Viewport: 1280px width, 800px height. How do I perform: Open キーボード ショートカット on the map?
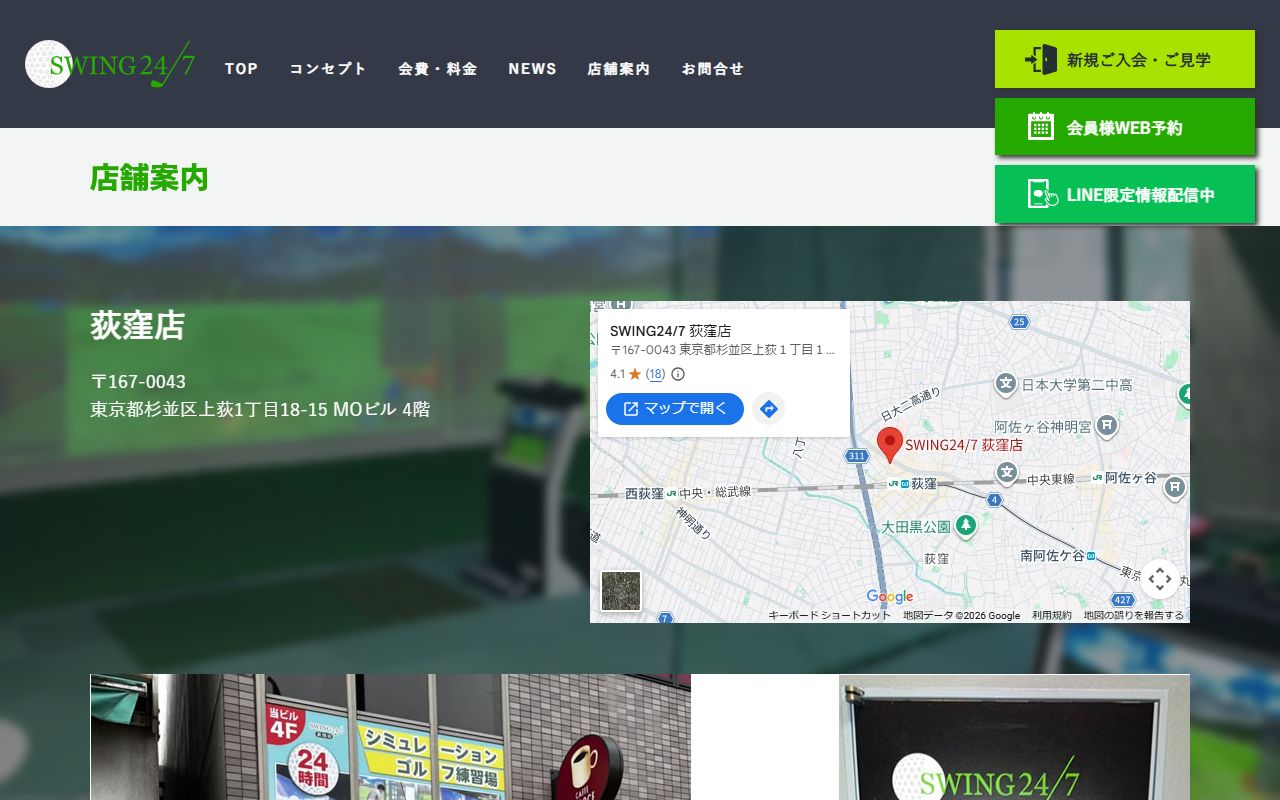tap(829, 615)
